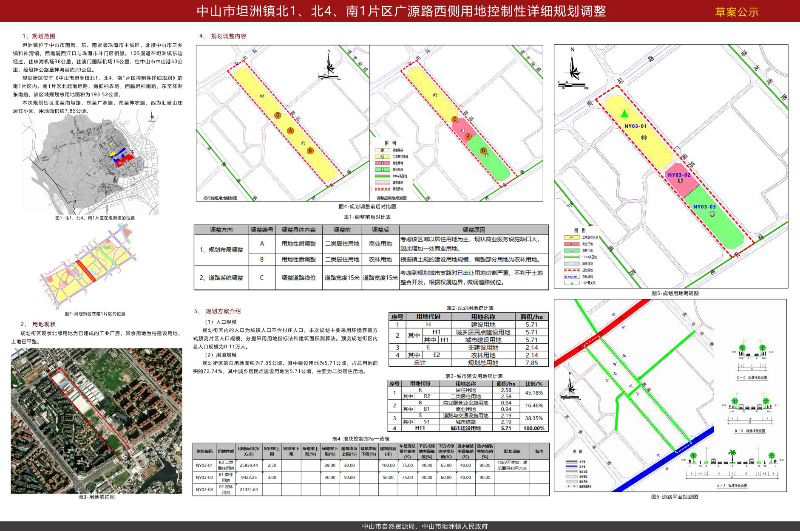Click the scale bar in the land-use plan map
This screenshot has height=531, width=800.
coord(570,84)
